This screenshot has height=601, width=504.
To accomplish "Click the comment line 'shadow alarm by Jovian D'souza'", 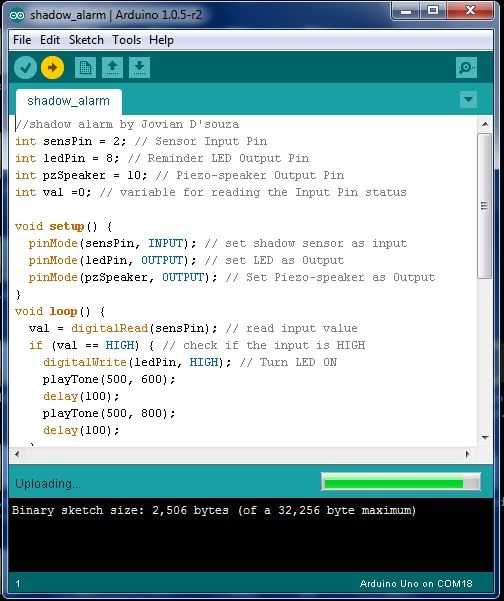I will 127,124.
